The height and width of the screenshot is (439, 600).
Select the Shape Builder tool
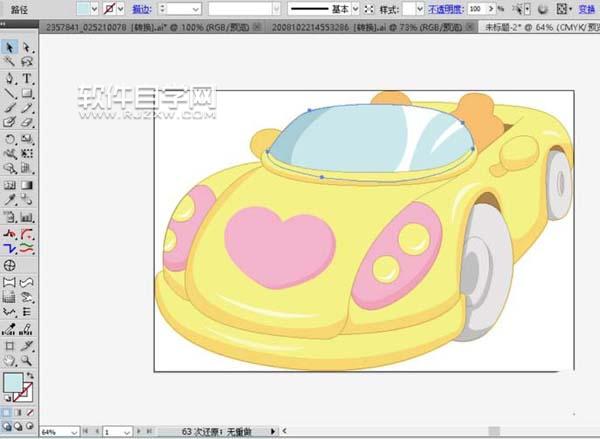pos(9,168)
